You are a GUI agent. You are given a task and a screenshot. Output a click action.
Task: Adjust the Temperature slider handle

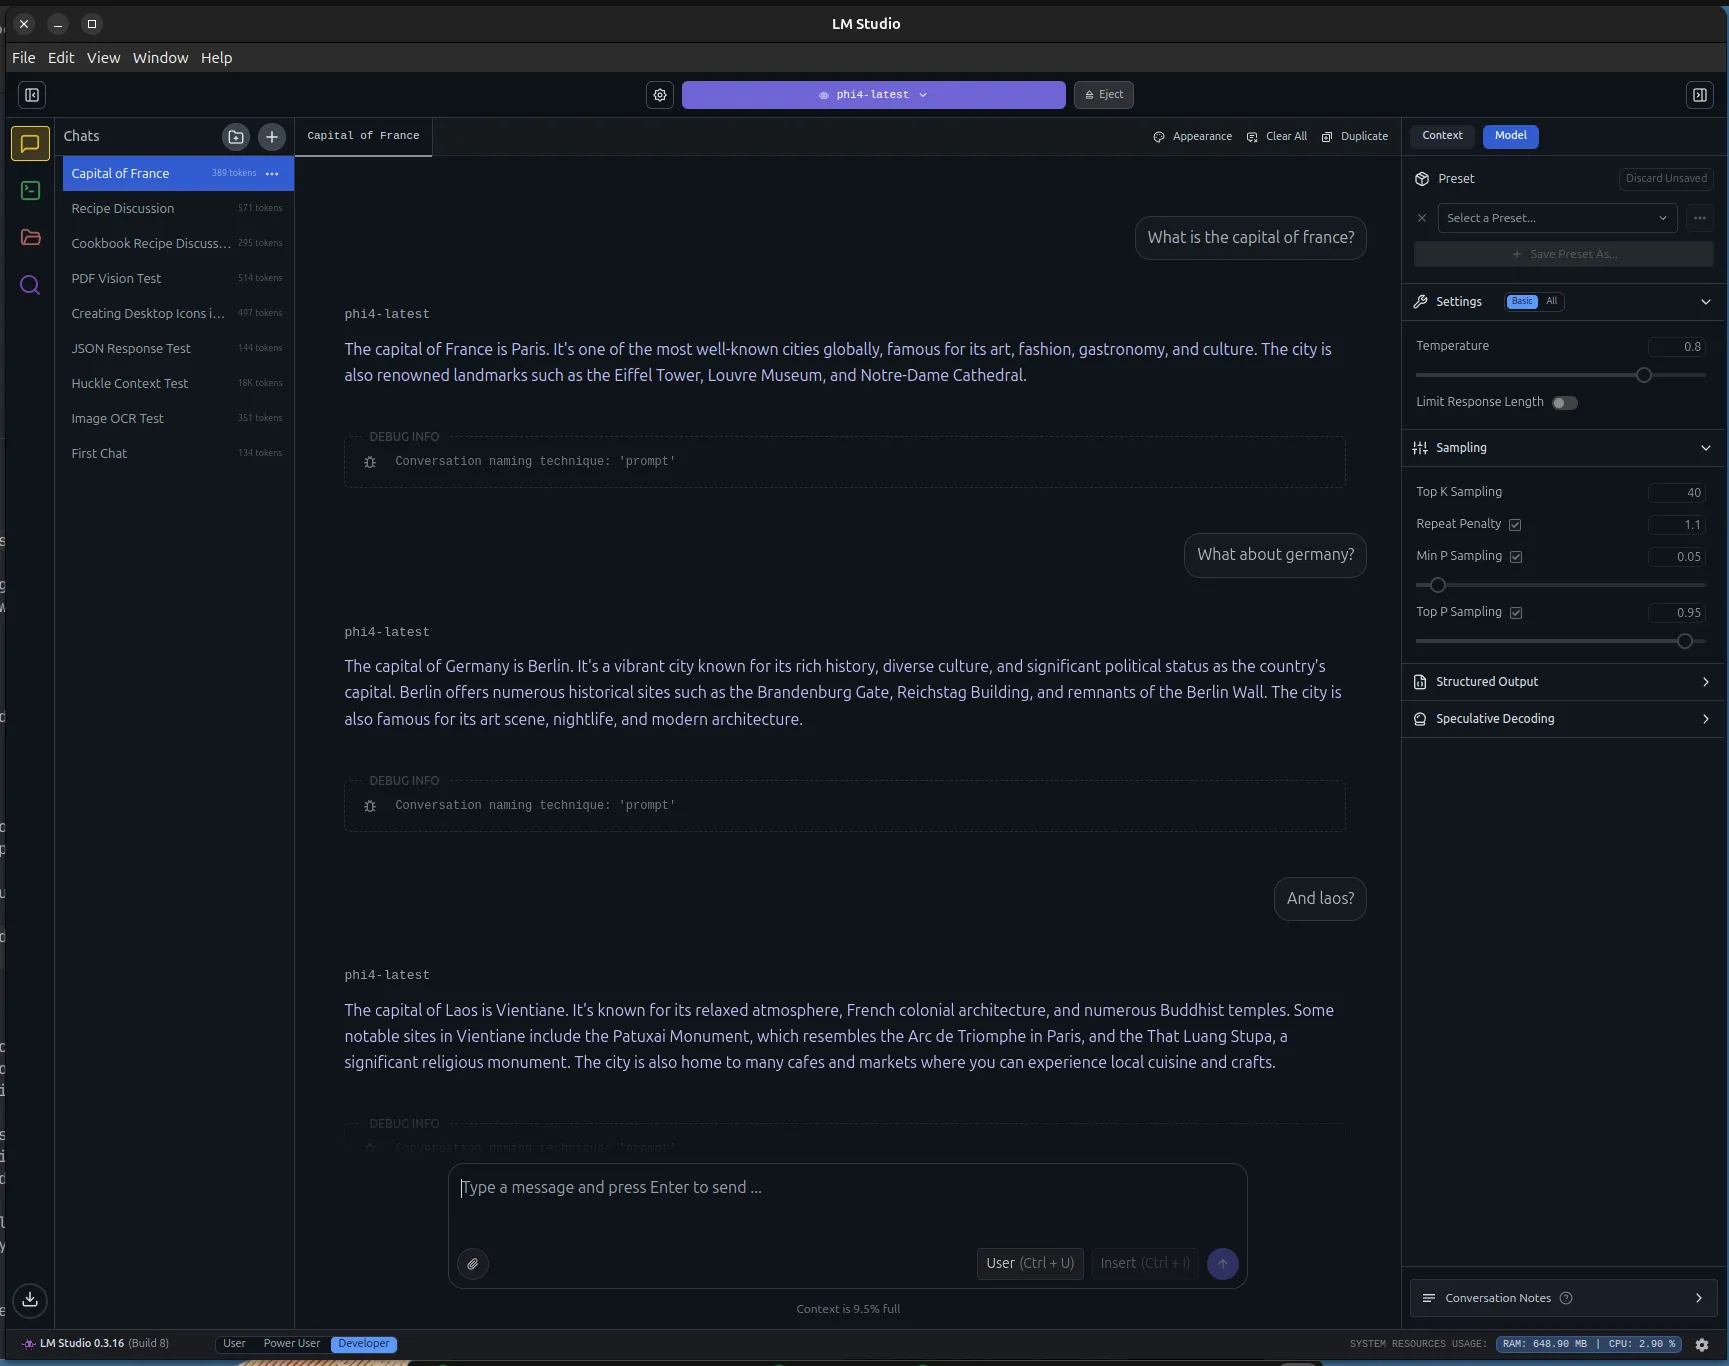click(x=1643, y=375)
